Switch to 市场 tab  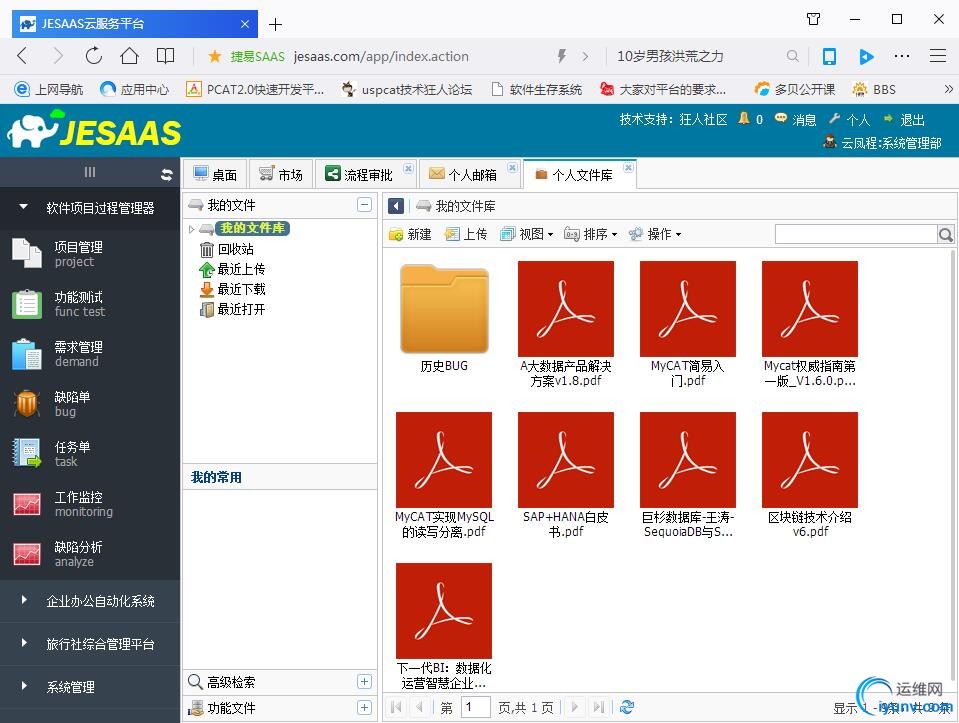point(281,175)
